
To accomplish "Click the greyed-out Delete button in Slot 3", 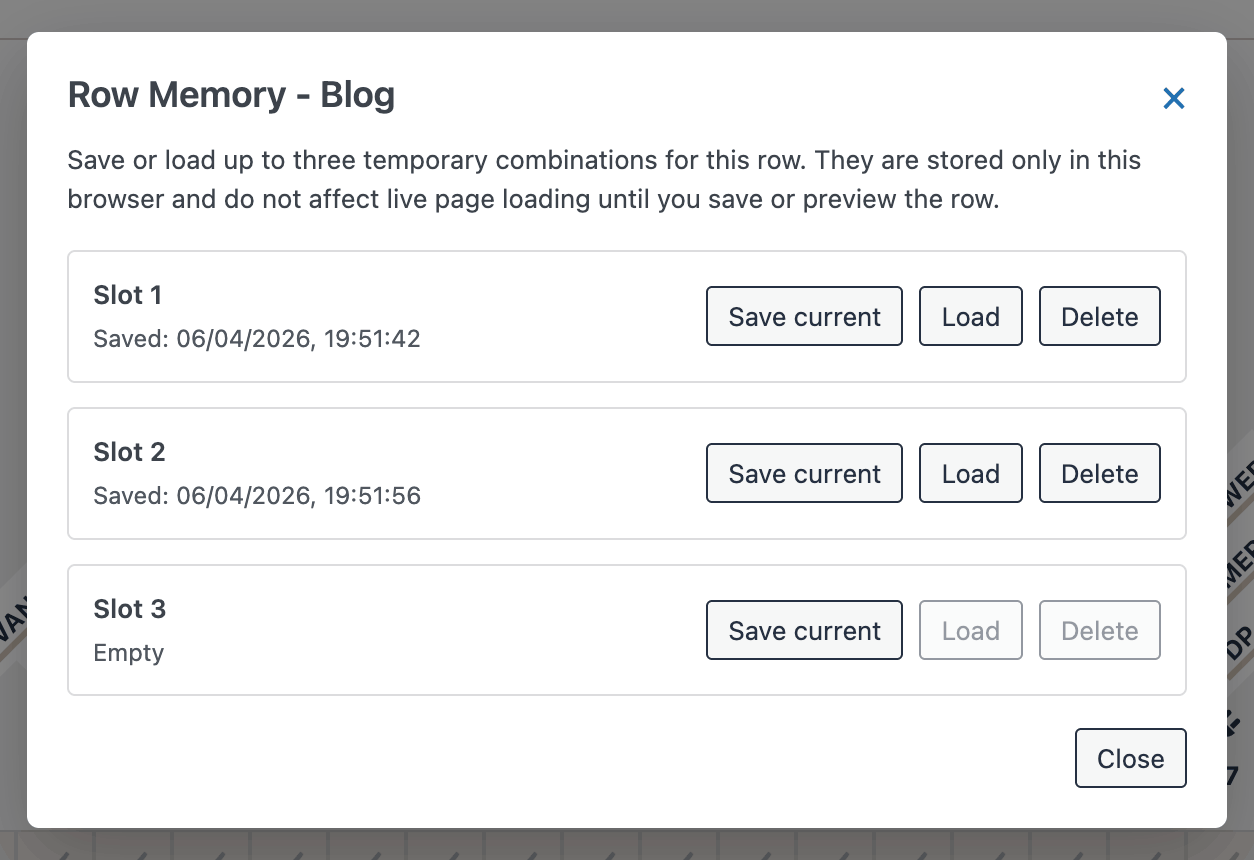I will 1099,631.
